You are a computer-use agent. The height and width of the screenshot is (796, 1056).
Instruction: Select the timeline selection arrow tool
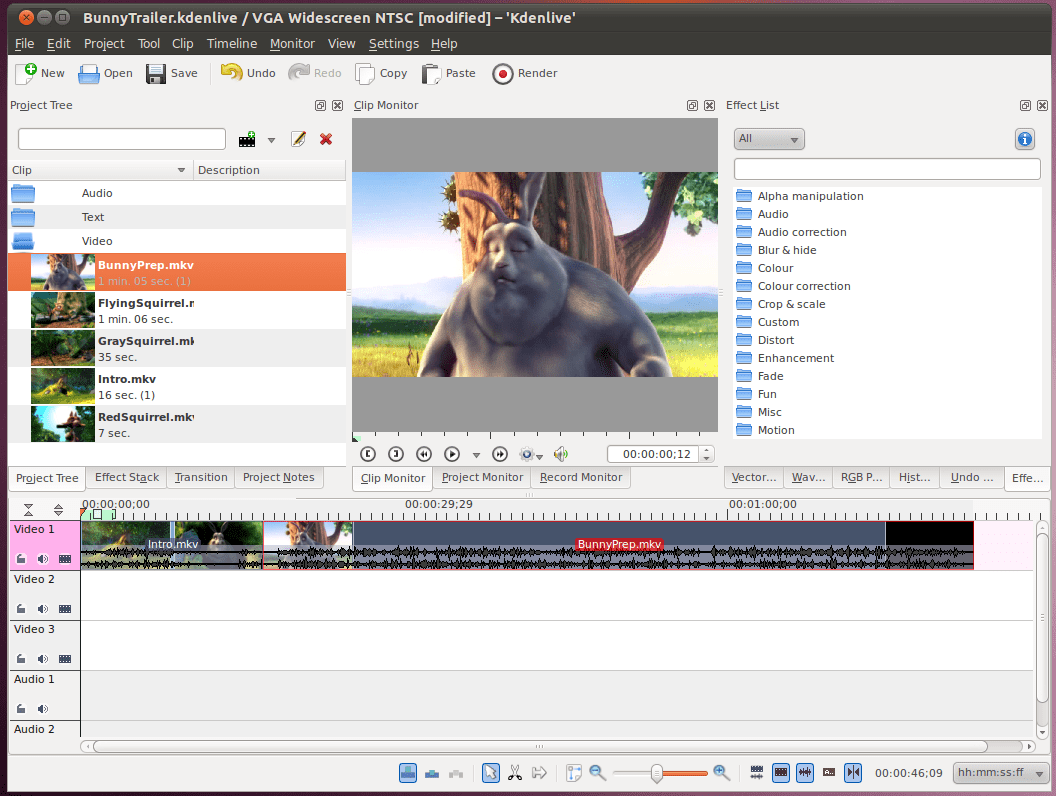(490, 772)
